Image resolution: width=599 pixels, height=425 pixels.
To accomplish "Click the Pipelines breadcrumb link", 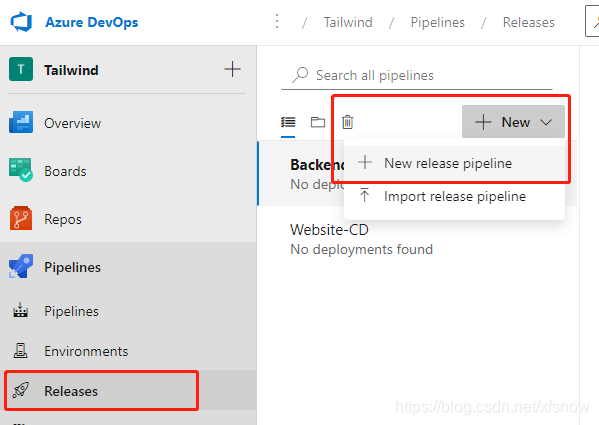I will (437, 22).
